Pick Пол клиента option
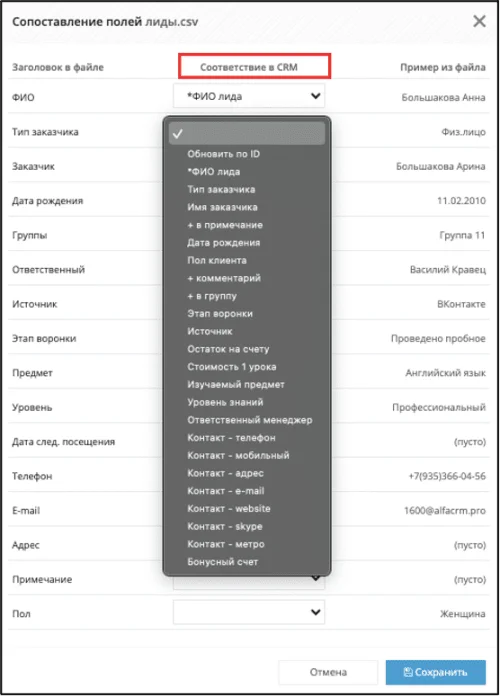 coord(217,260)
